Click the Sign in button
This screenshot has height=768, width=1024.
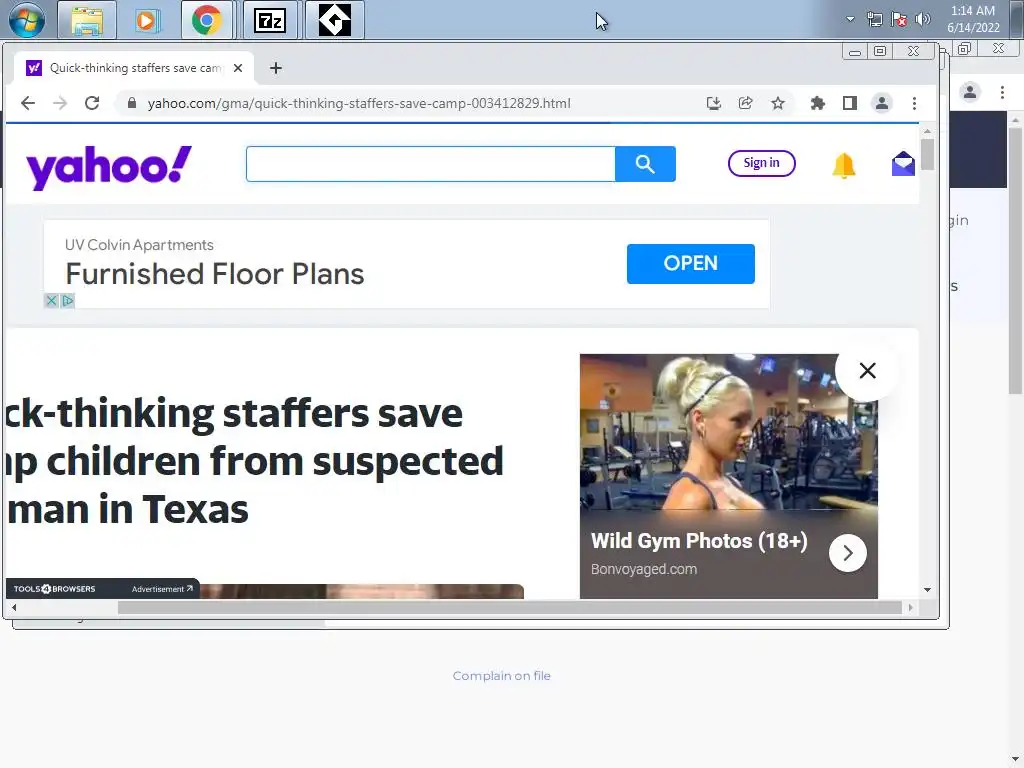pyautogui.click(x=761, y=163)
